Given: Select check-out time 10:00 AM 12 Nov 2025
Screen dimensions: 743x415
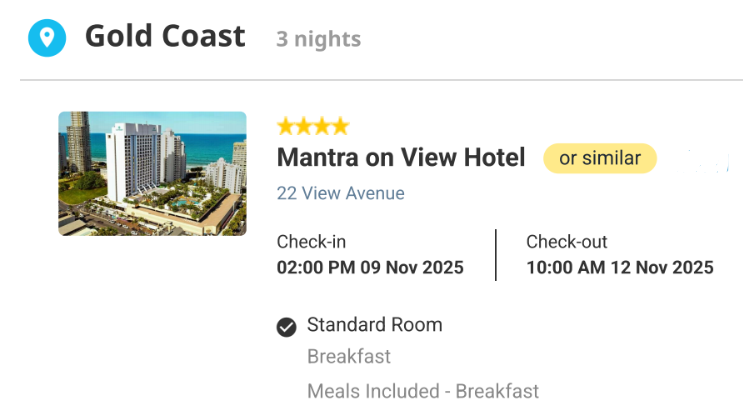Looking at the screenshot, I should (x=620, y=268).
